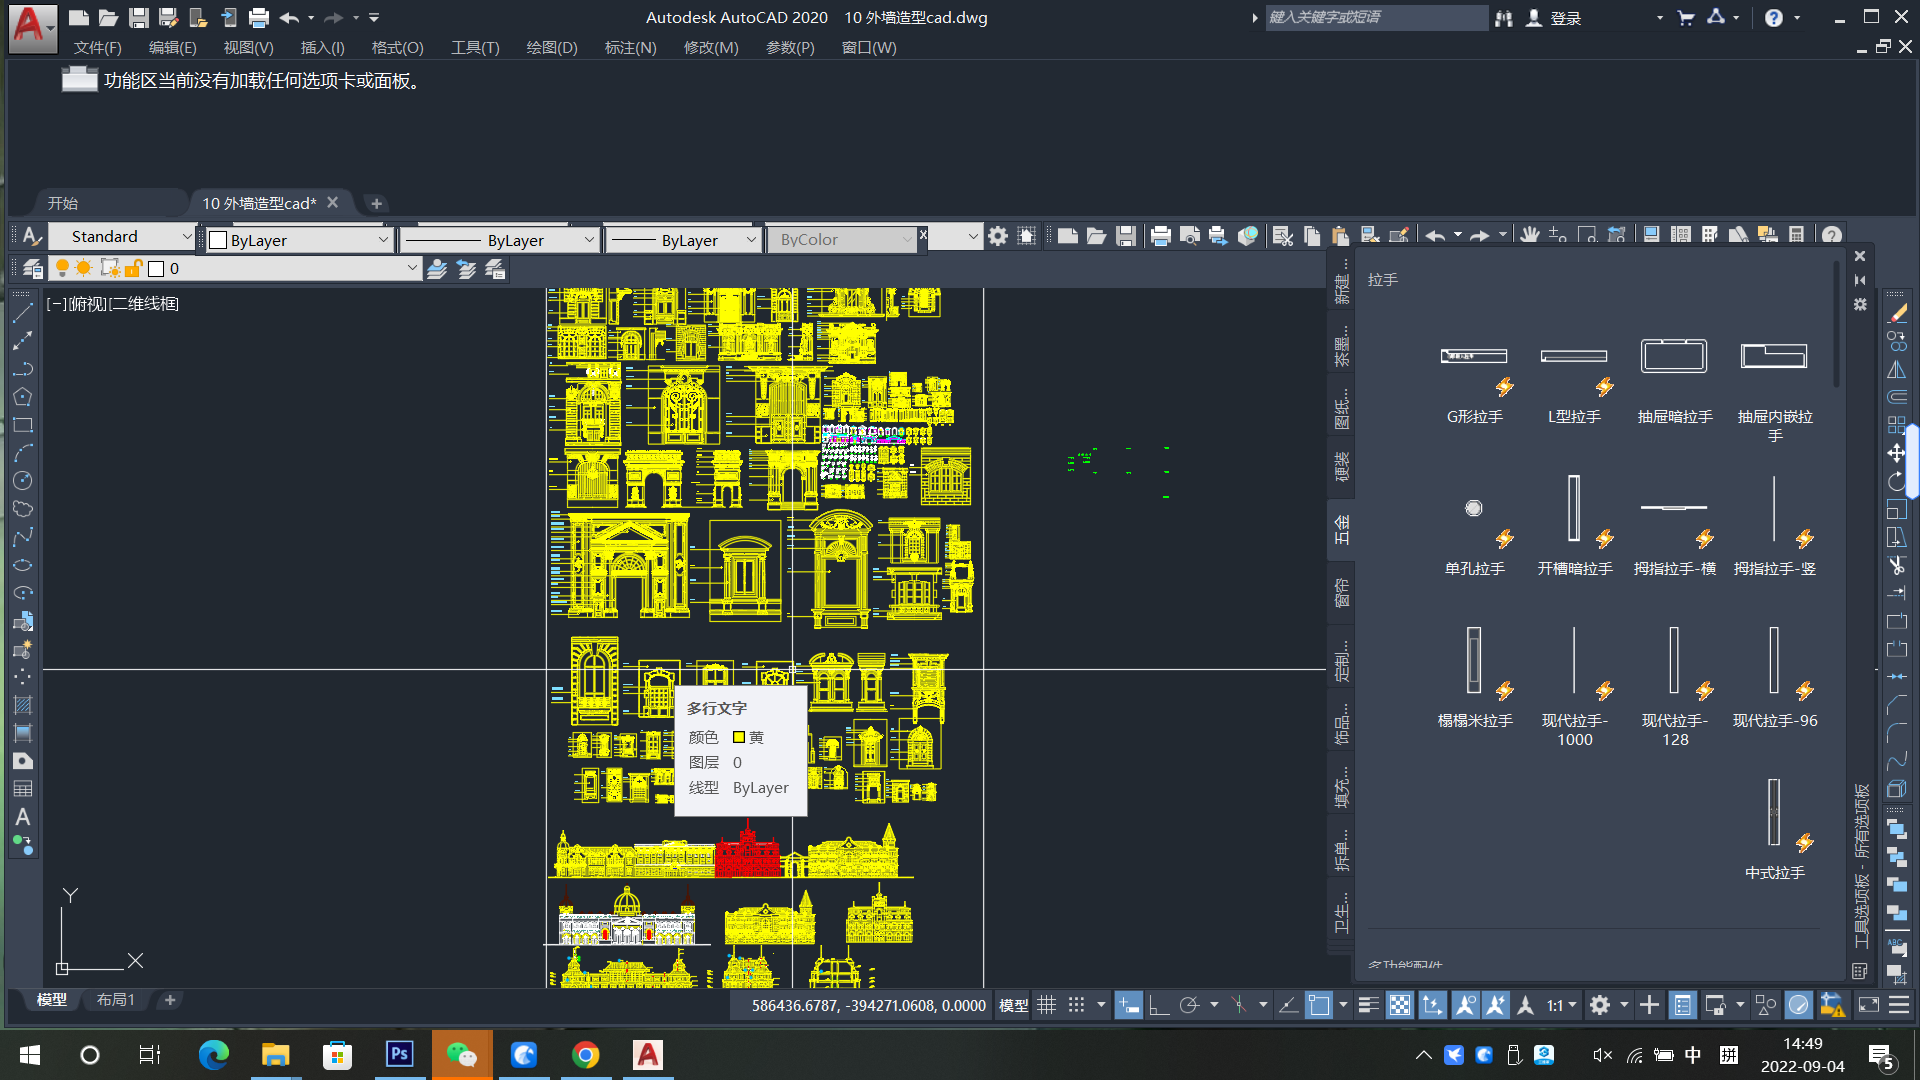This screenshot has height=1080, width=1920.
Task: Switch to the 布局1 layout tab
Action: click(115, 1000)
